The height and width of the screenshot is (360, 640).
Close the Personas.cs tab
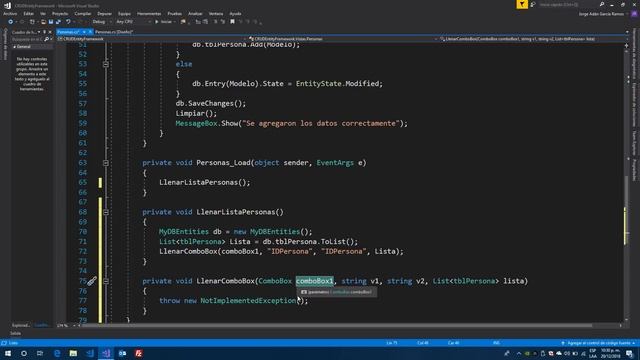tap(90, 32)
